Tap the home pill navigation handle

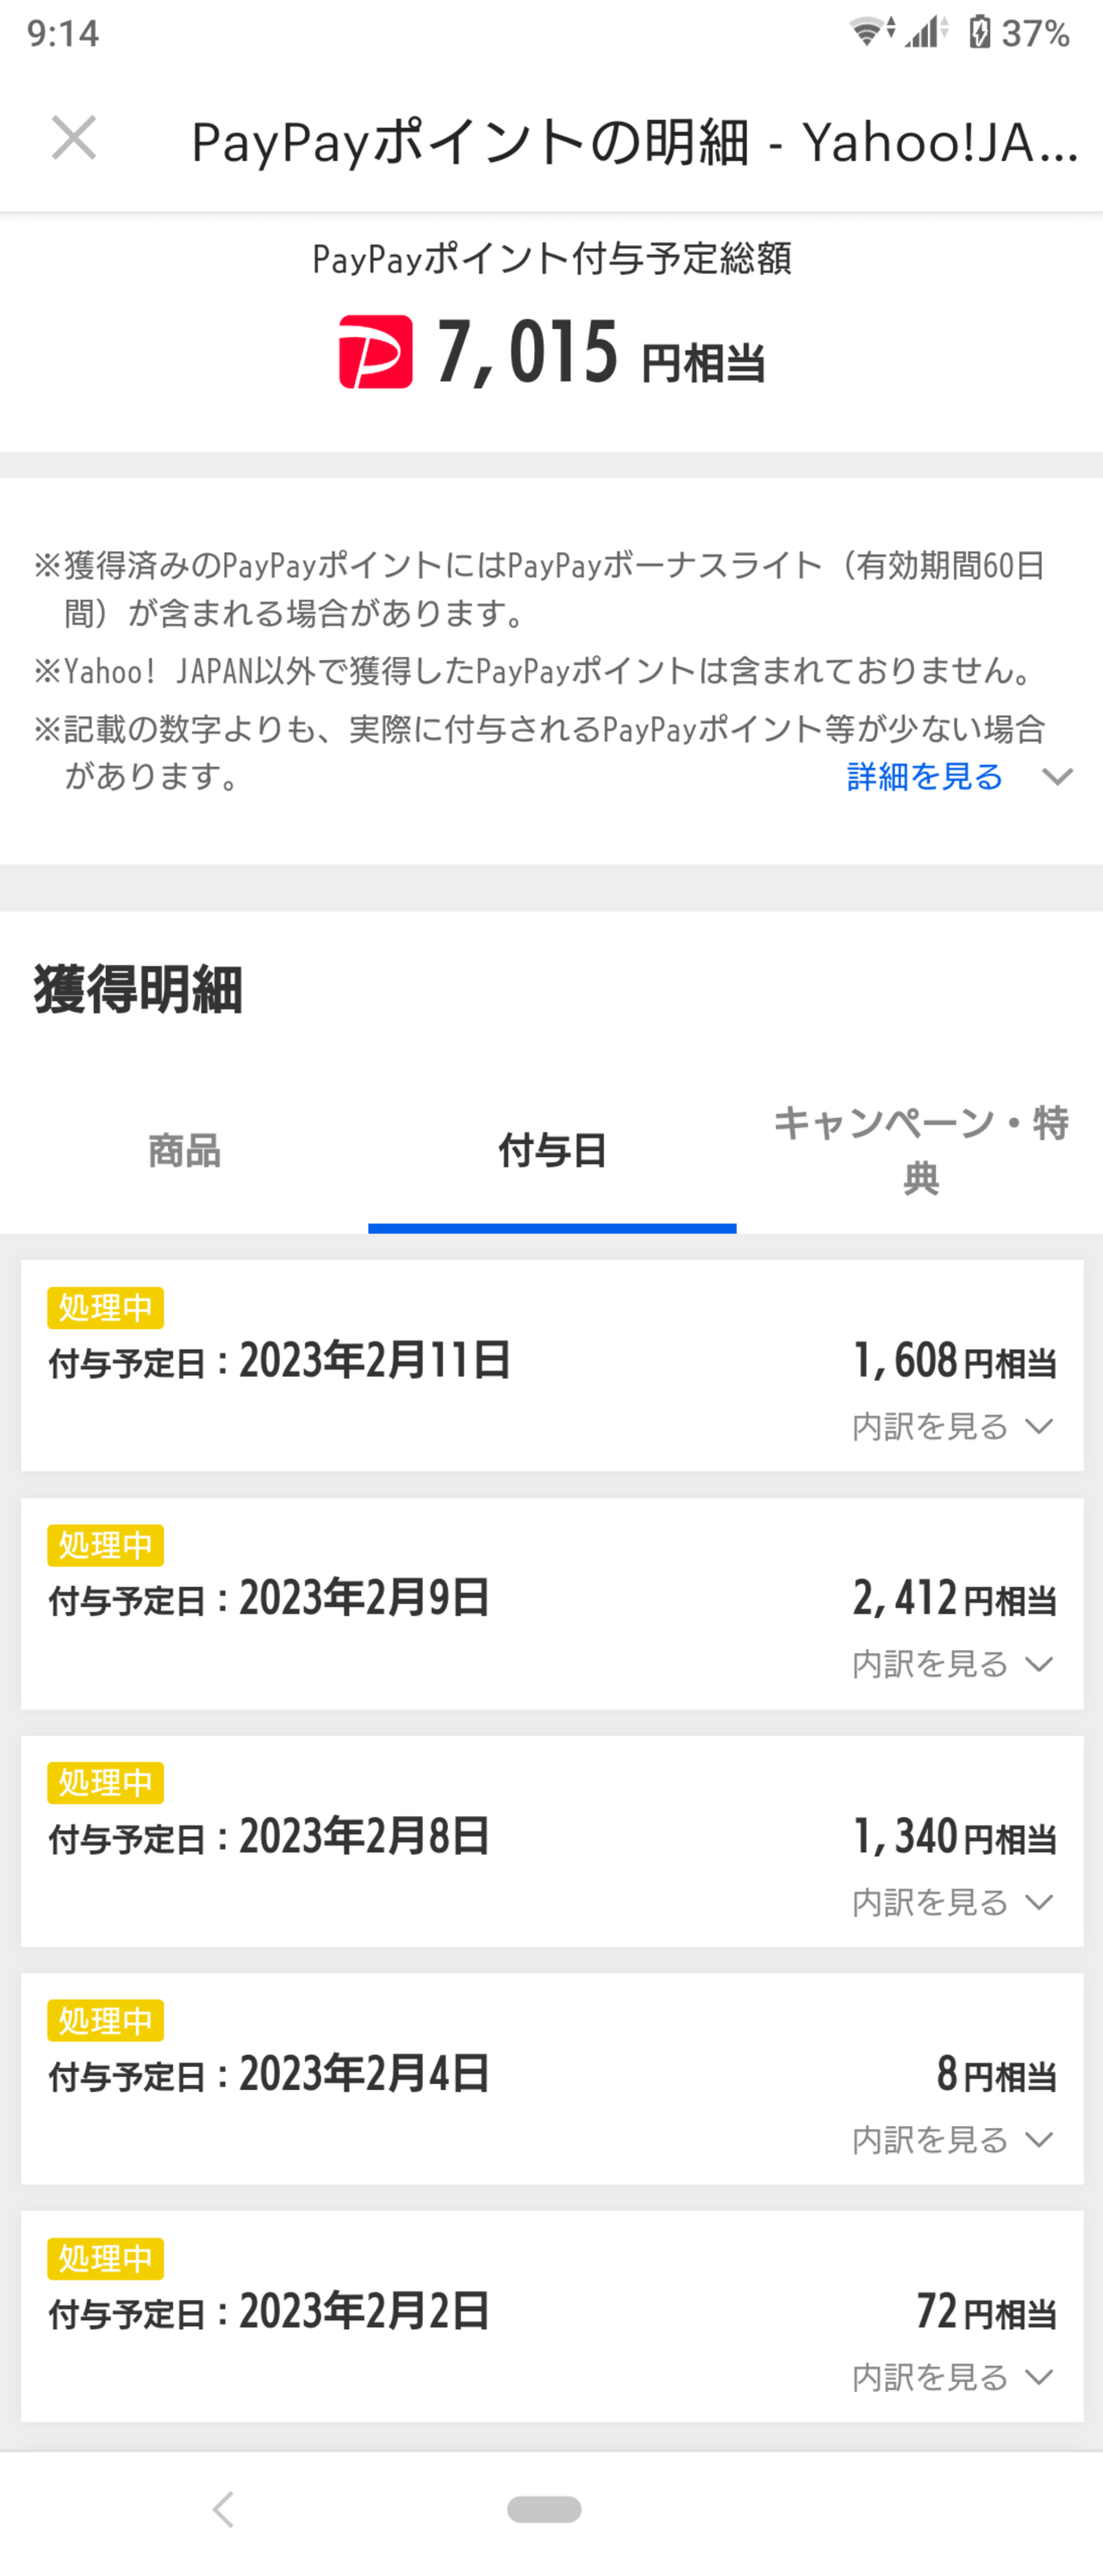[x=544, y=2508]
